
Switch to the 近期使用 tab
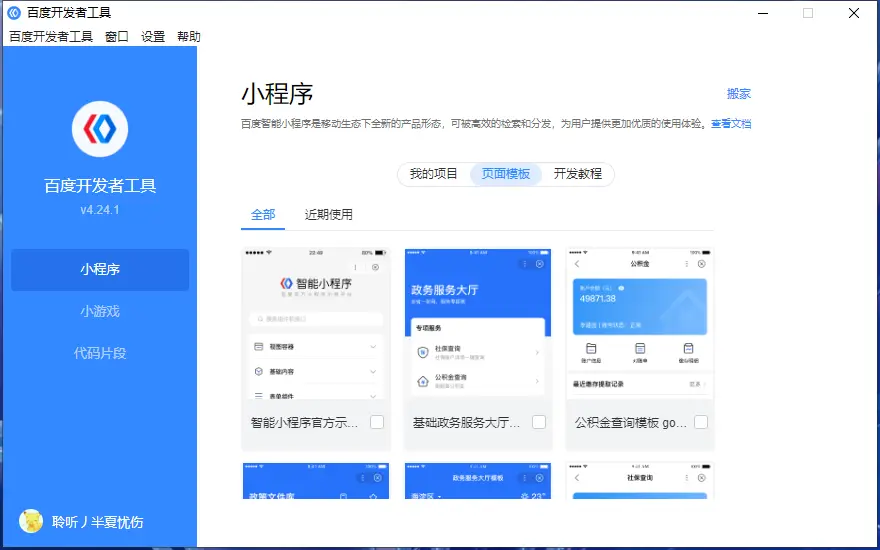pos(328,214)
